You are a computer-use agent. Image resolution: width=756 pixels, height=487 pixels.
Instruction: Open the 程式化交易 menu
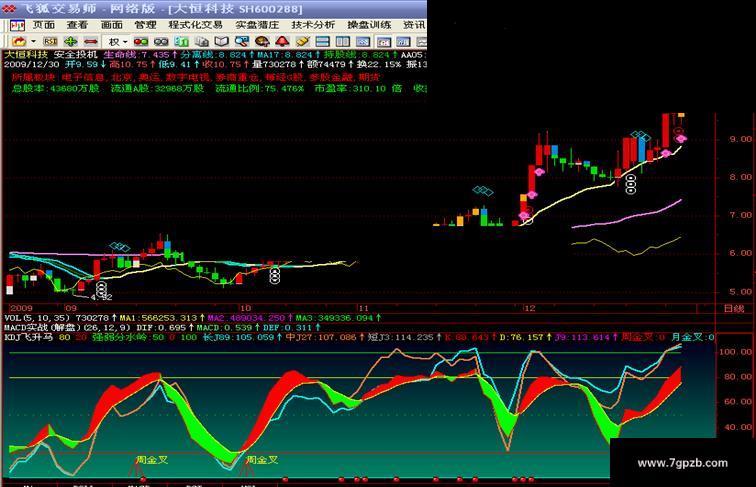196,25
